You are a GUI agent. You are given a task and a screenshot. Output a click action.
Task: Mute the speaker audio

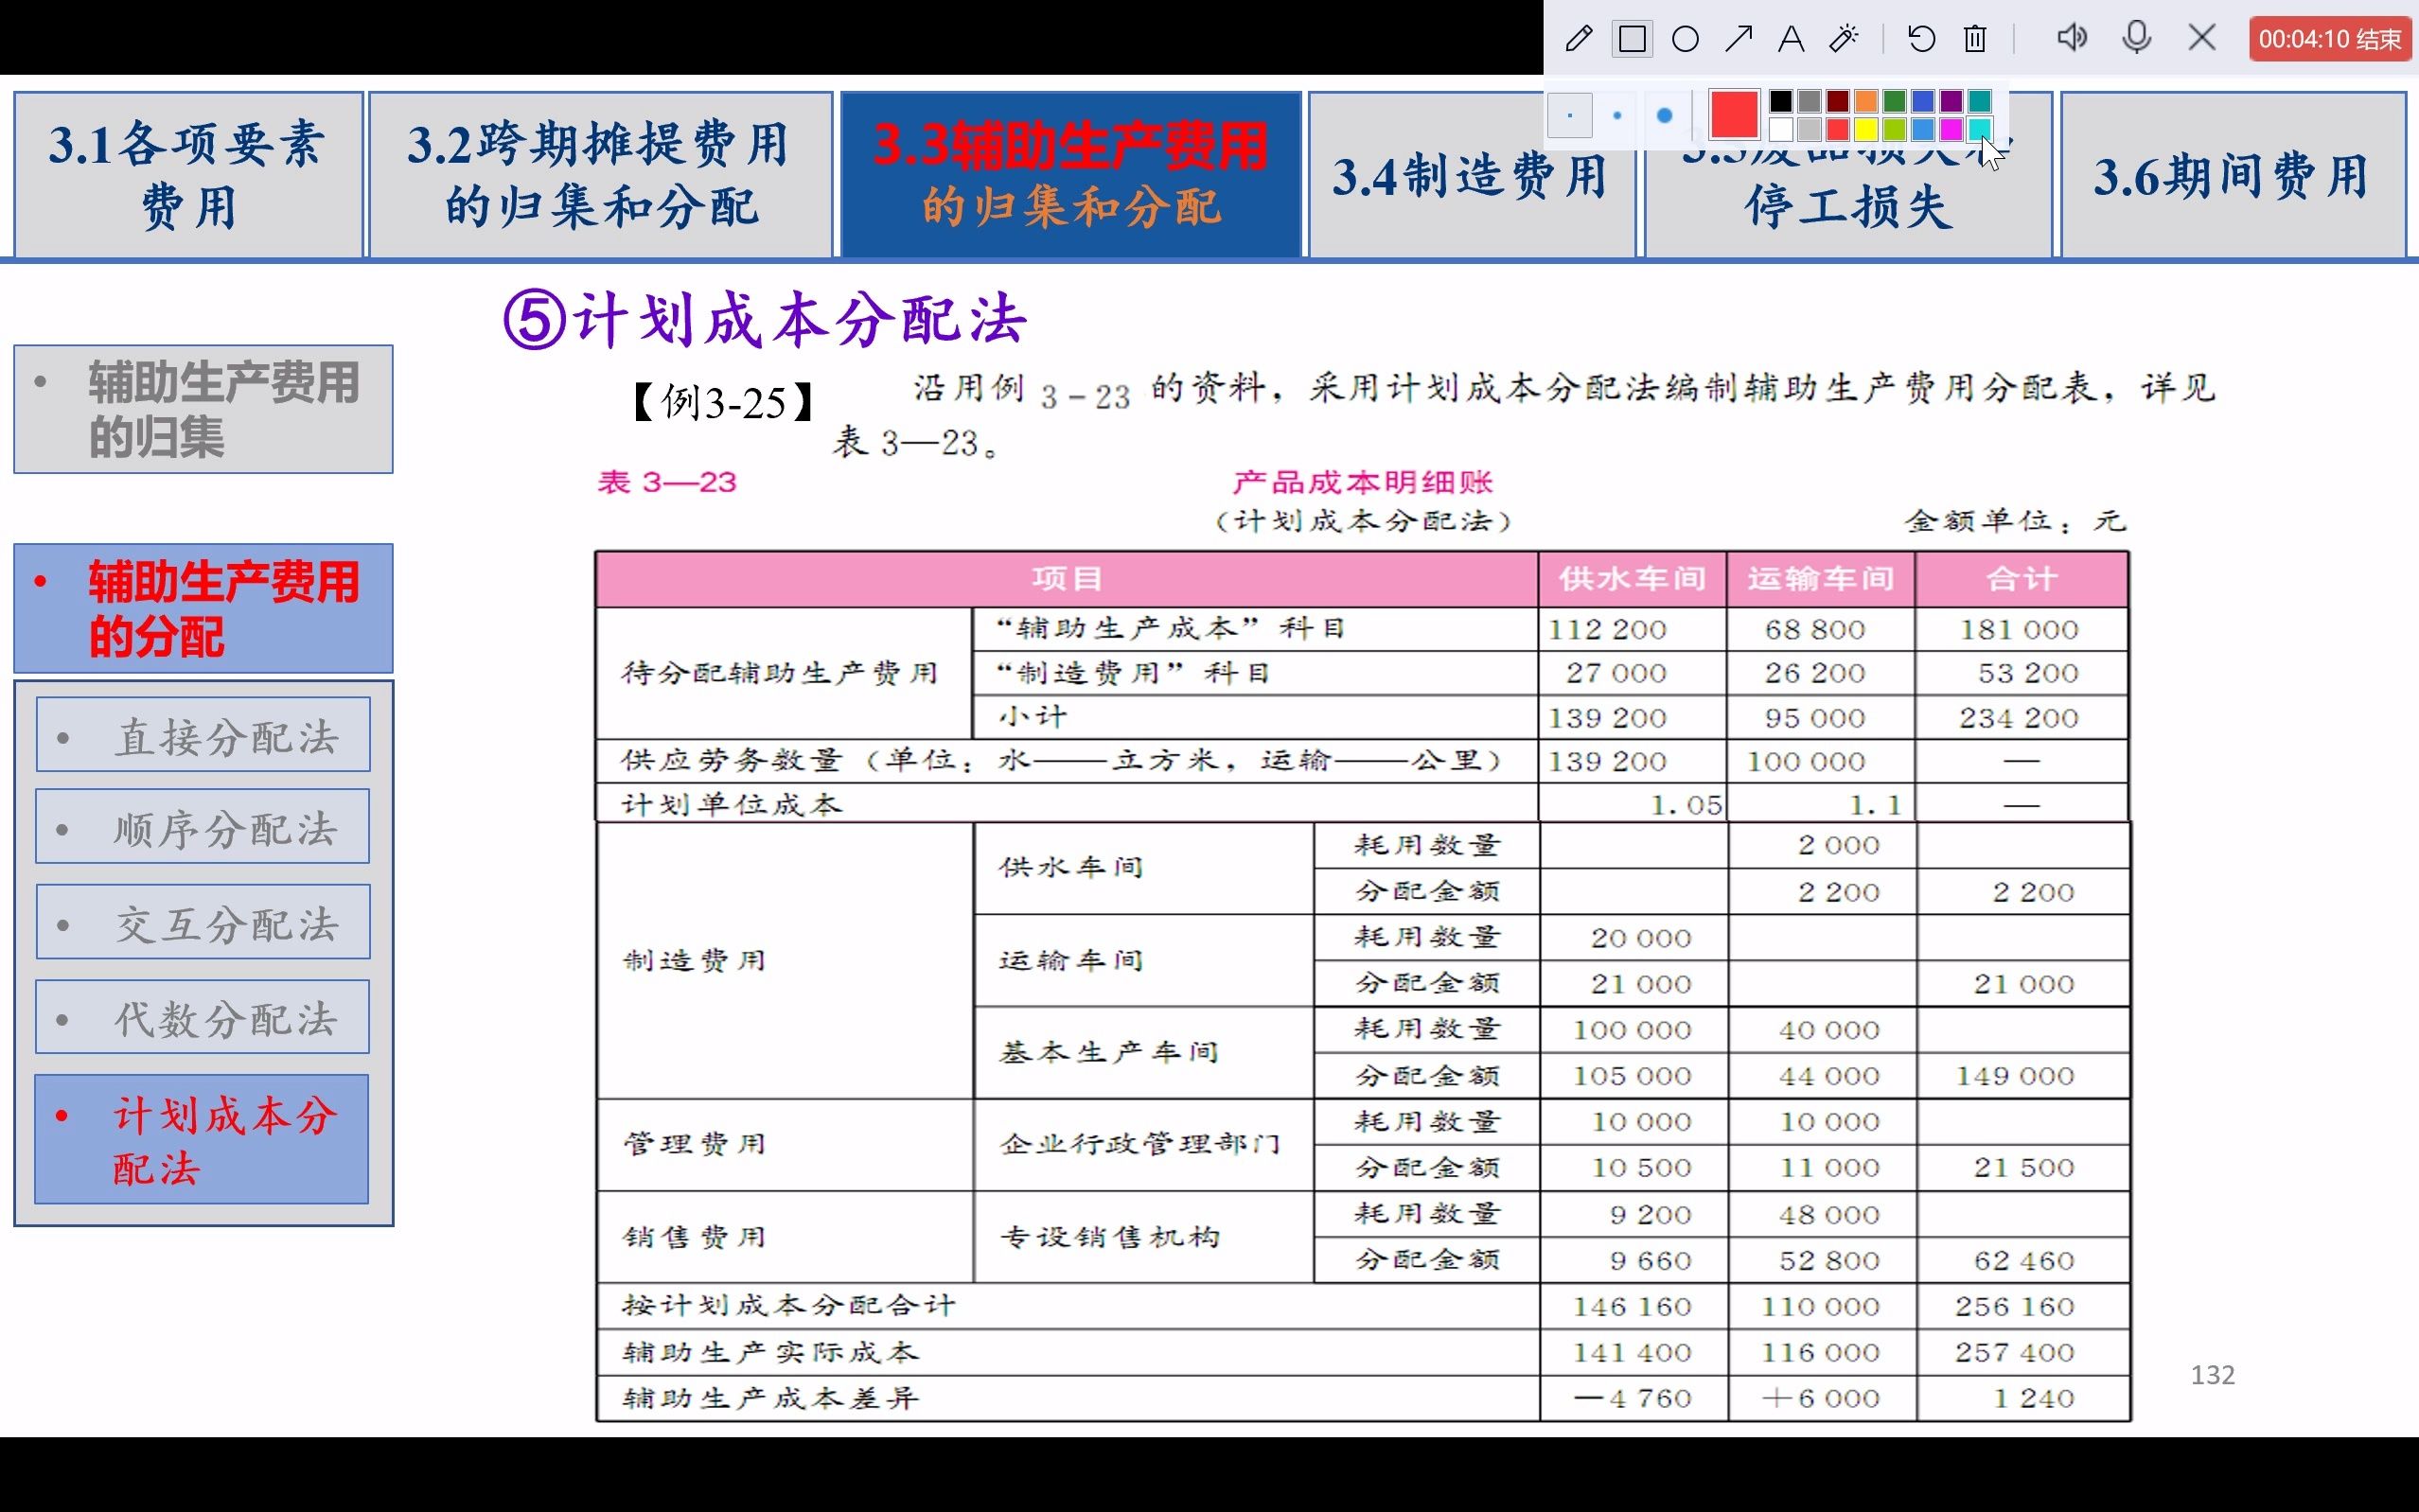tap(2071, 38)
